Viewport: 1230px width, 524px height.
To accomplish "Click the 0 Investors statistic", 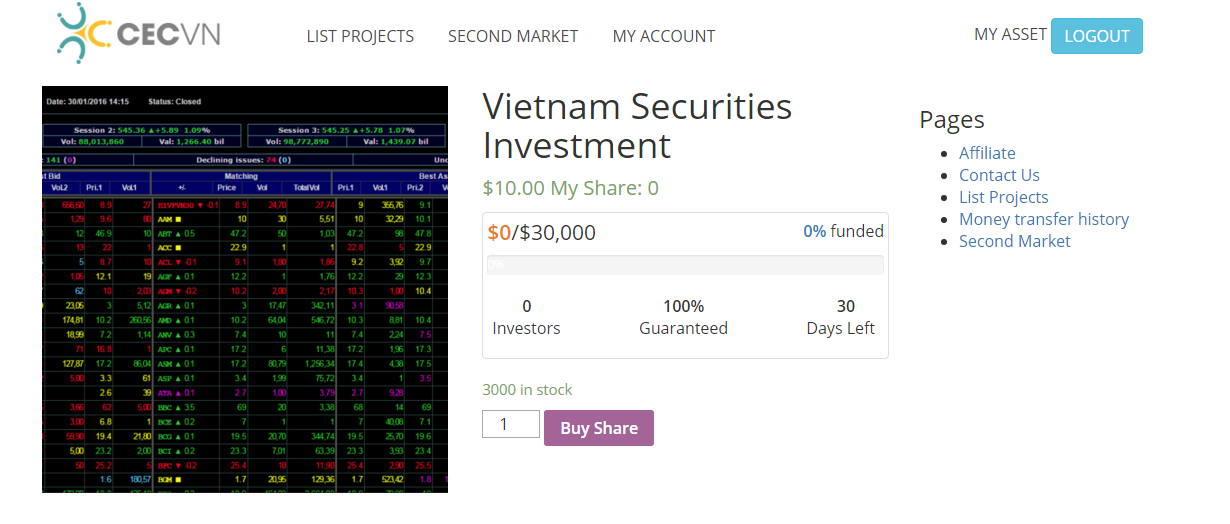I will tap(526, 317).
